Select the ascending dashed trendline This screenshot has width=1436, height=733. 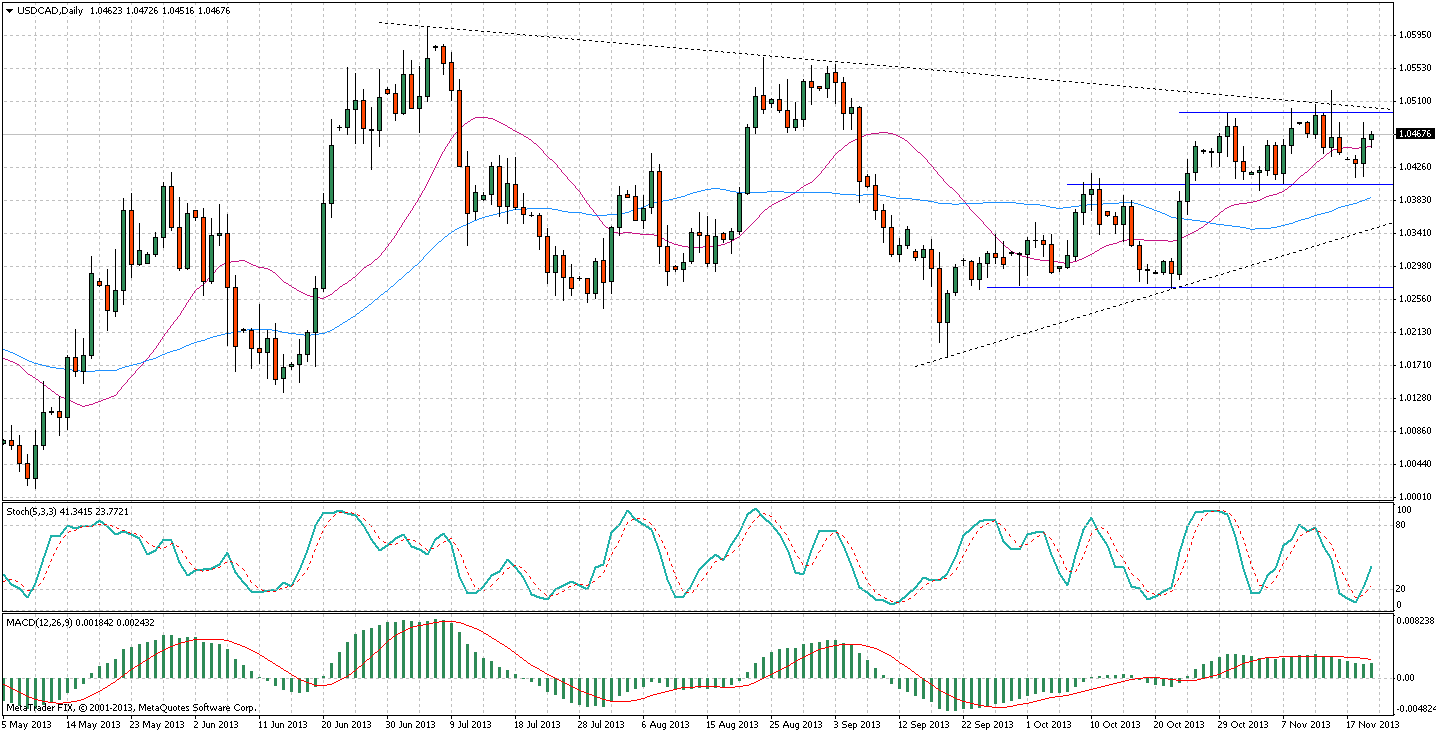click(x=1100, y=313)
